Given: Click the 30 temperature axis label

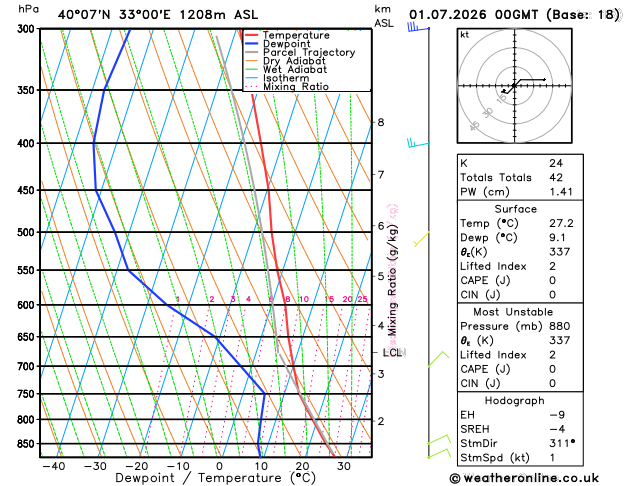Looking at the screenshot, I should [x=344, y=466].
